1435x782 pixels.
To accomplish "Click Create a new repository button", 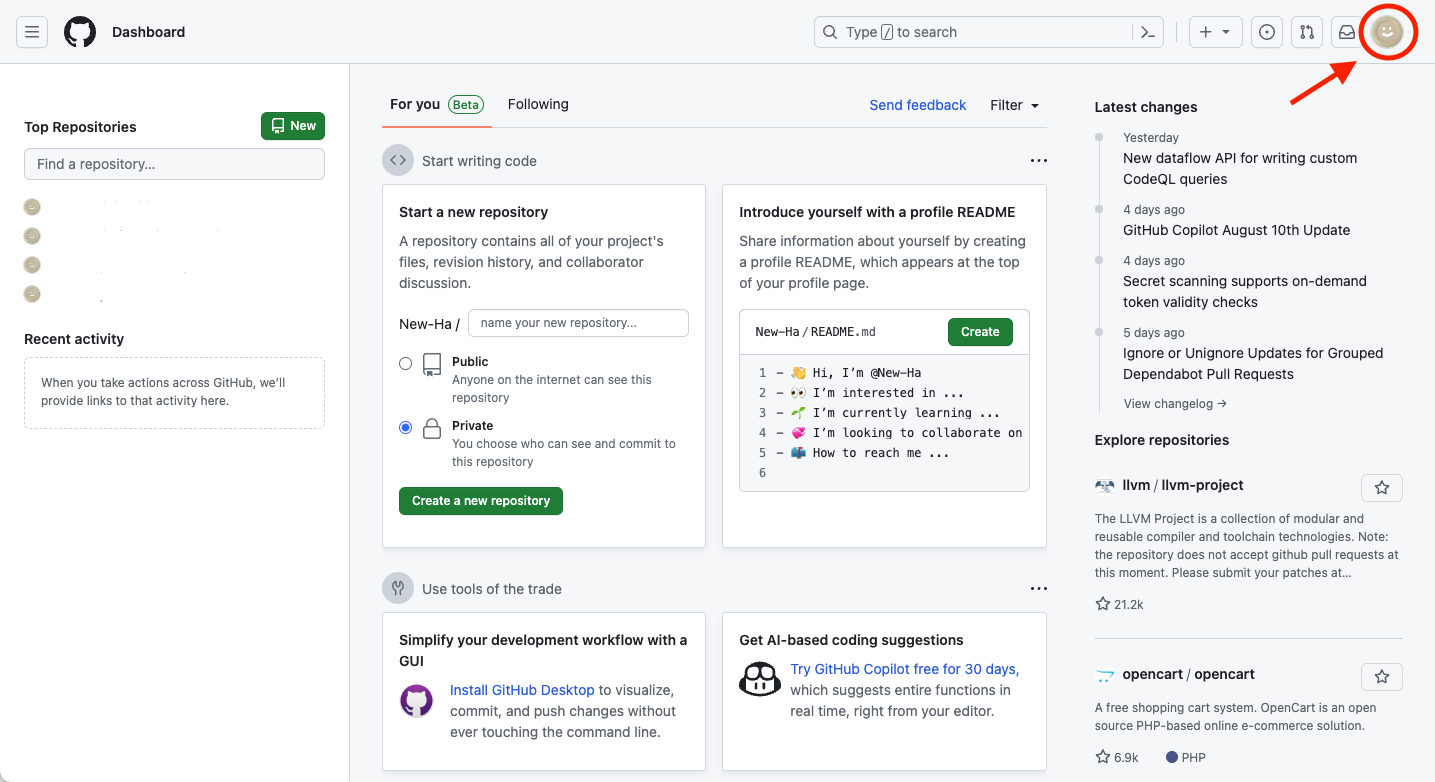I will click(x=481, y=501).
